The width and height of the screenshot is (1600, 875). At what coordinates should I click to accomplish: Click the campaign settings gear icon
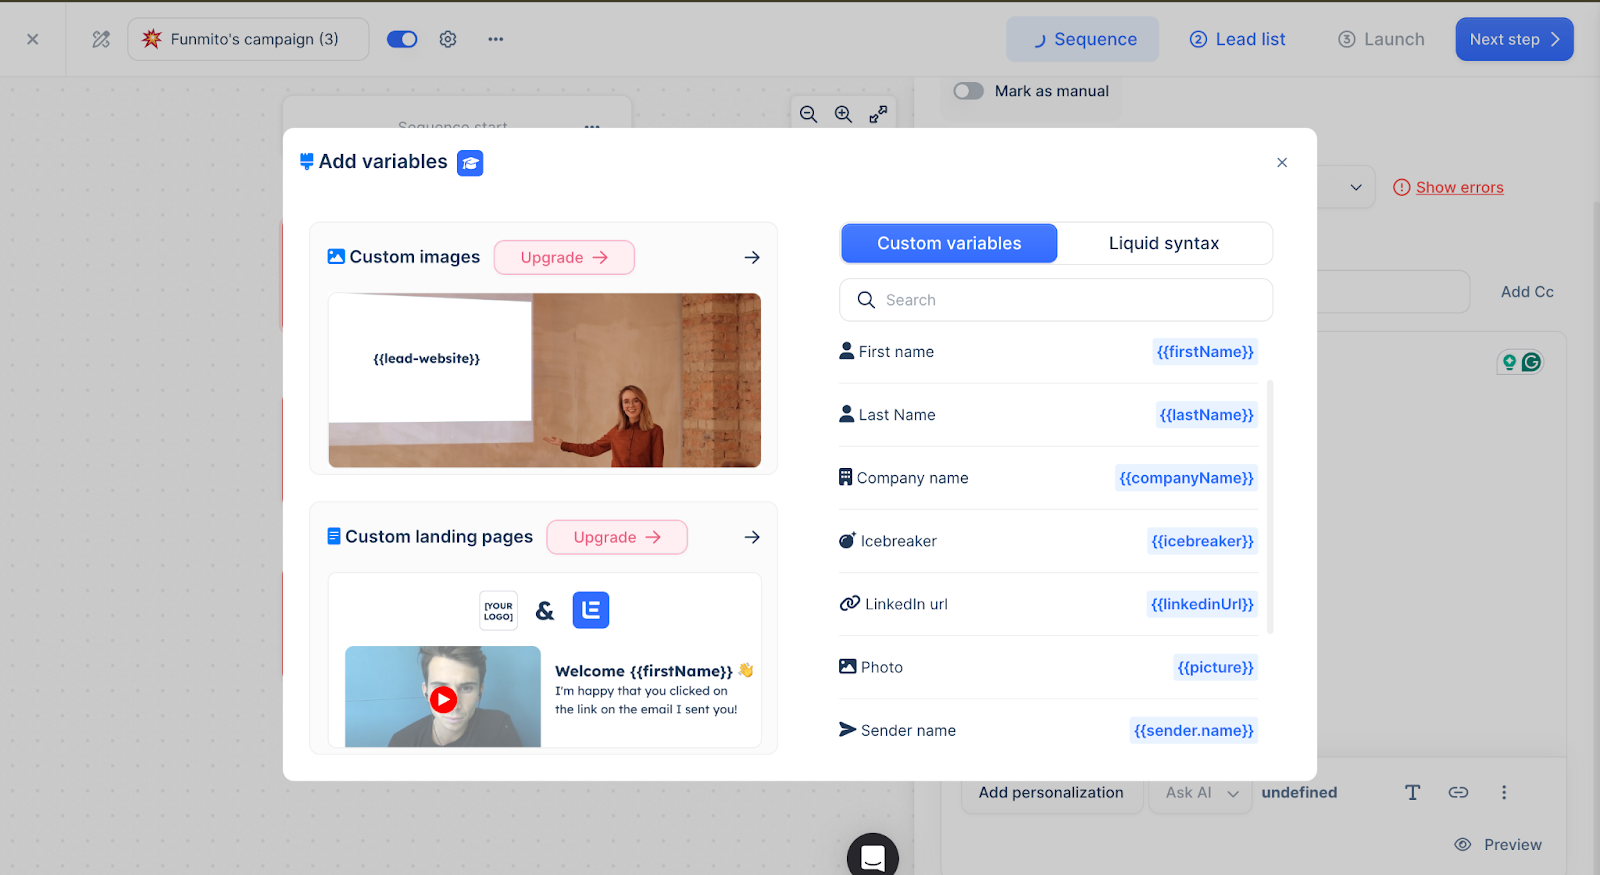(x=448, y=39)
